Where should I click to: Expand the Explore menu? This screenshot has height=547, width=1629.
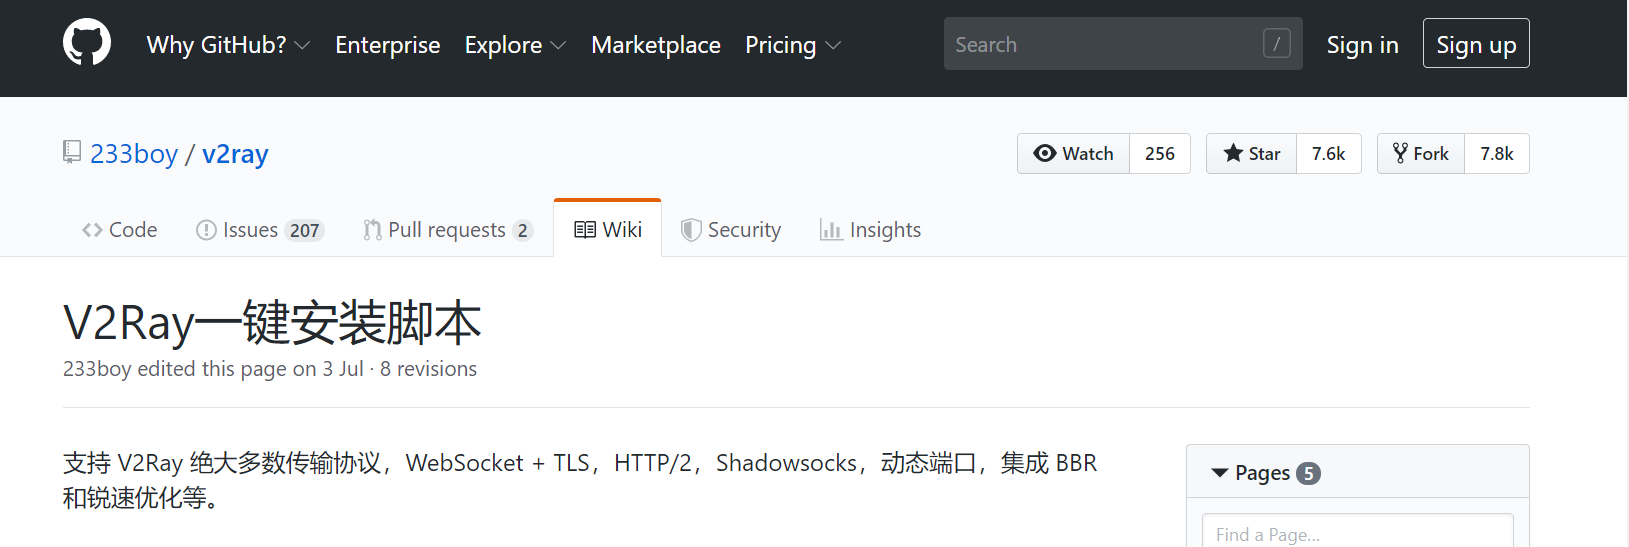514,45
